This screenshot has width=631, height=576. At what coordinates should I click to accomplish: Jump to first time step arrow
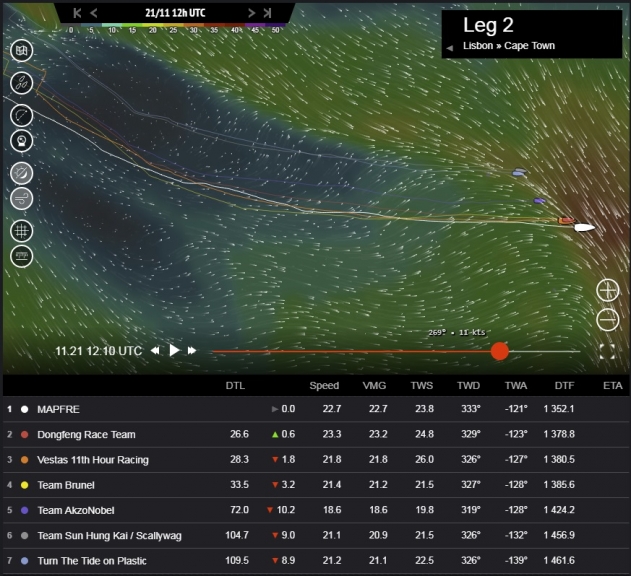(77, 13)
